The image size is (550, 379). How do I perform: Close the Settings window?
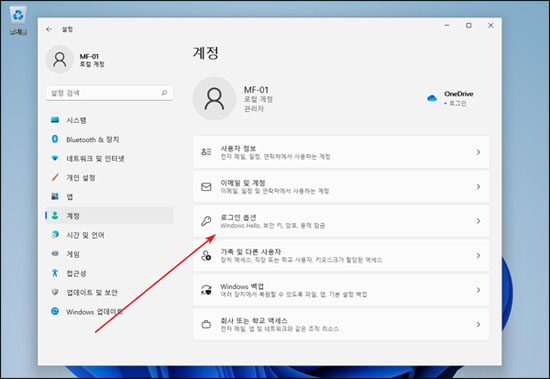coord(491,25)
